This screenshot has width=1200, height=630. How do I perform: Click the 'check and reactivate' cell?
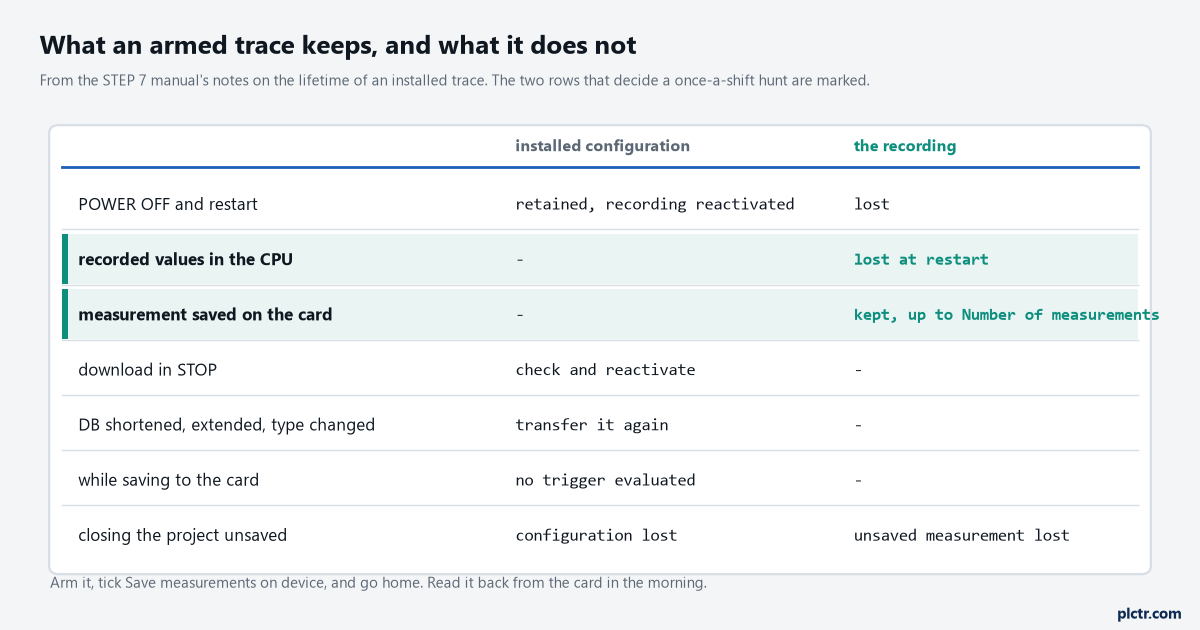click(x=605, y=369)
